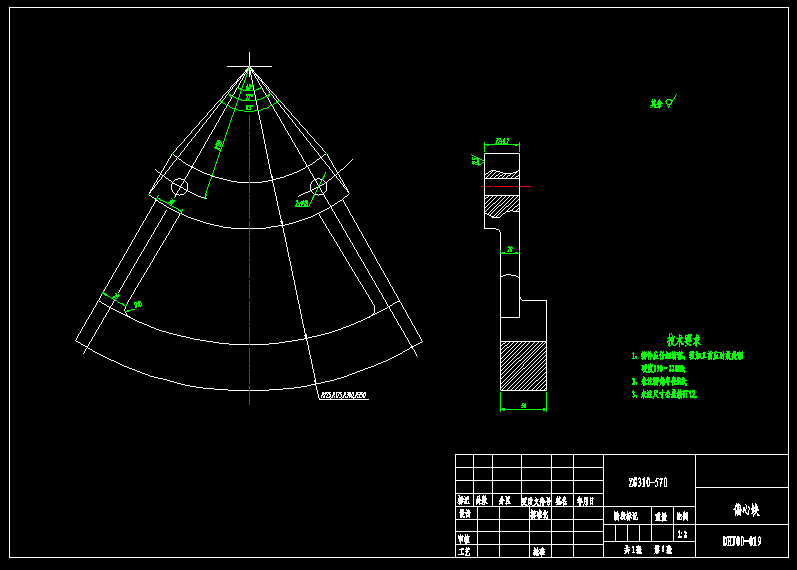Select the ZG310-570 material text
This screenshot has width=797, height=570.
coord(648,483)
